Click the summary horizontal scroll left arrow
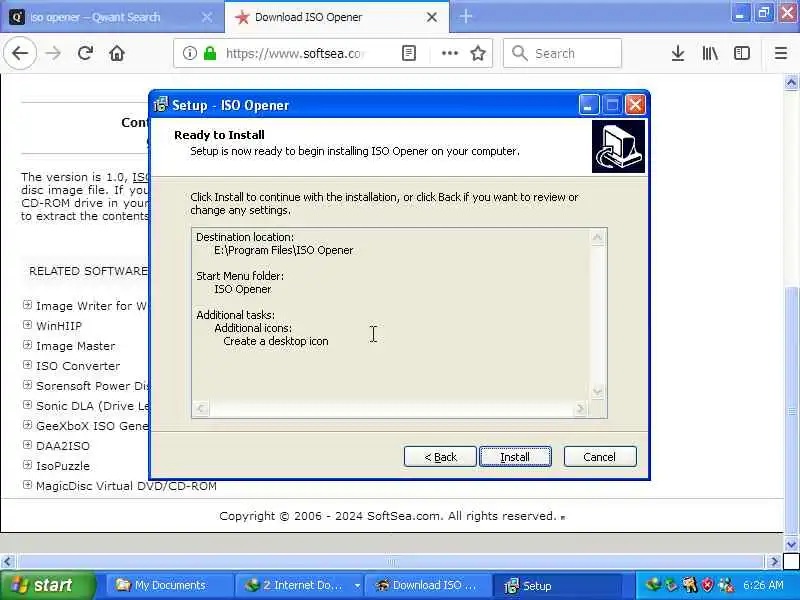The width and height of the screenshot is (800, 600). click(201, 408)
